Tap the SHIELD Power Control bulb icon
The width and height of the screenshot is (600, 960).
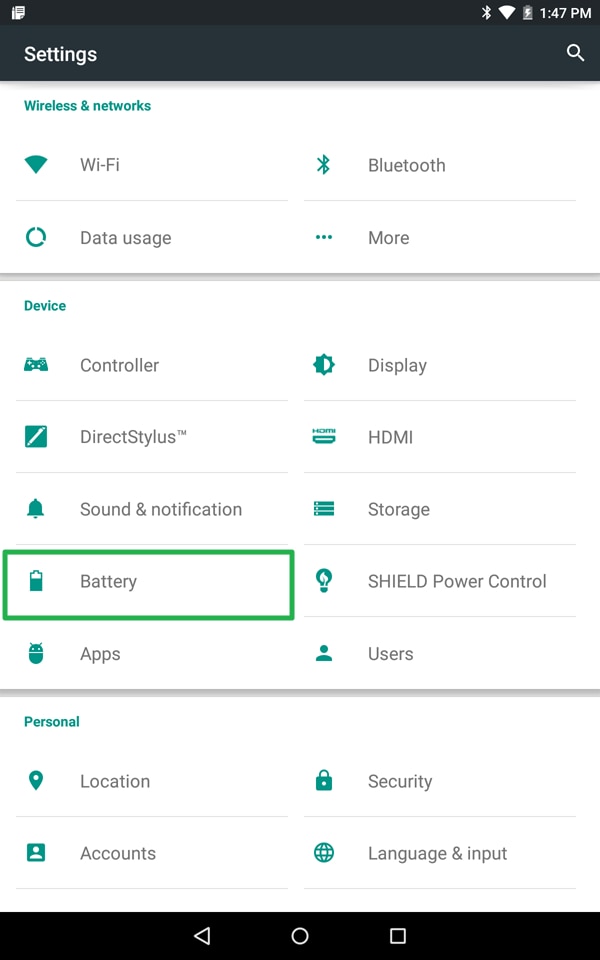pos(324,581)
